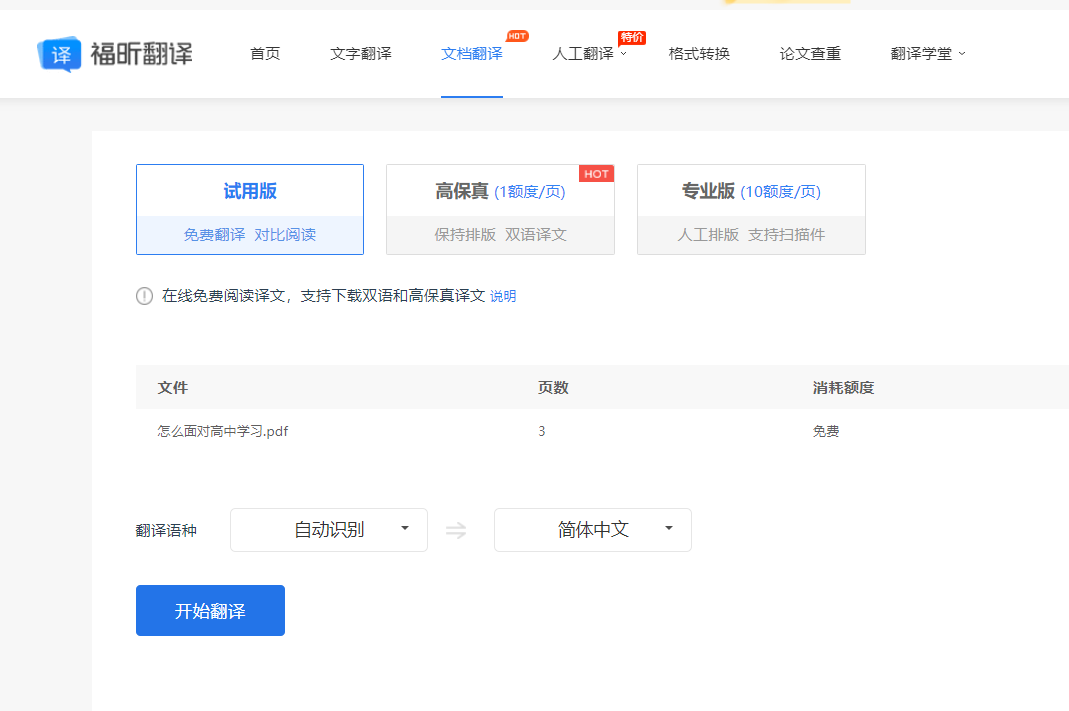Click the 福昕翻译 brand name text
1069x711 pixels.
click(142, 54)
